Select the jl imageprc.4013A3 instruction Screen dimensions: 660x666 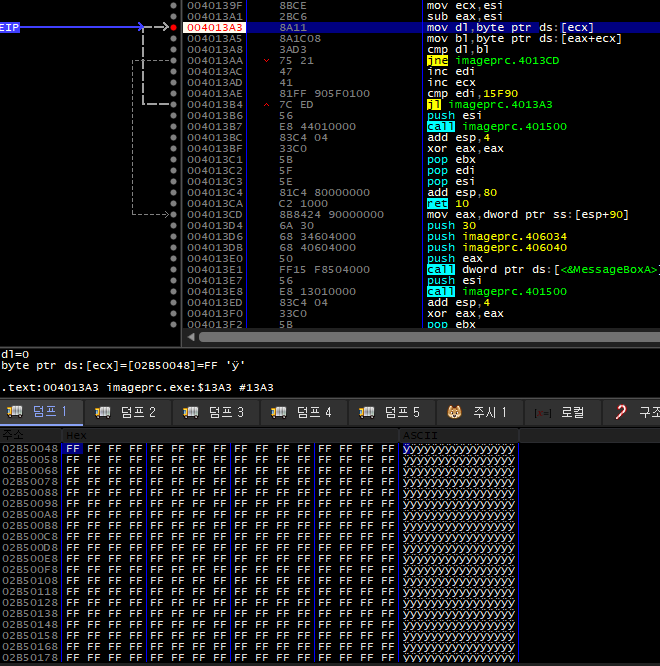click(489, 104)
